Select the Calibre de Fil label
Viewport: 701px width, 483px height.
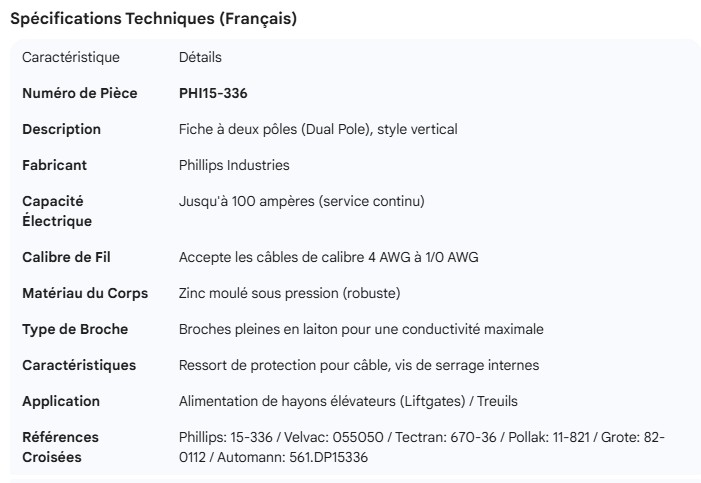click(66, 258)
